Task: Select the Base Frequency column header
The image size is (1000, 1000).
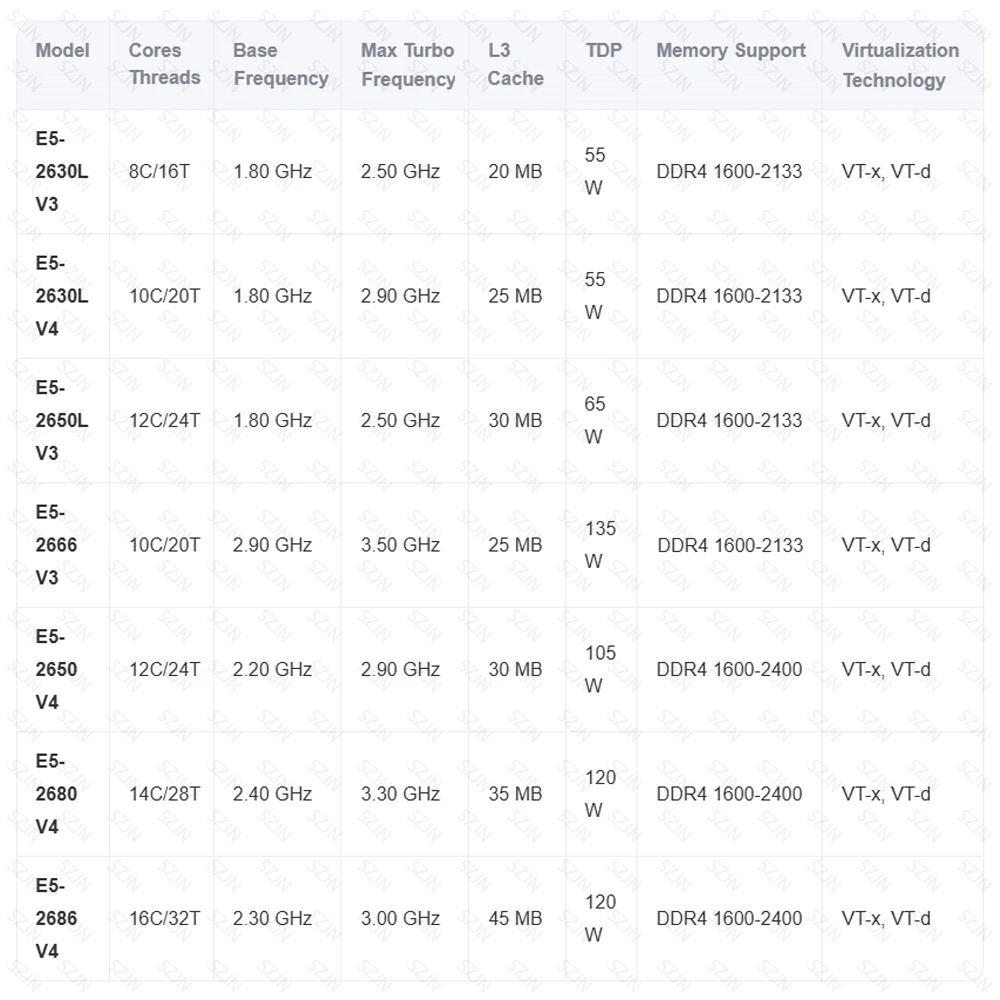Action: pos(280,64)
